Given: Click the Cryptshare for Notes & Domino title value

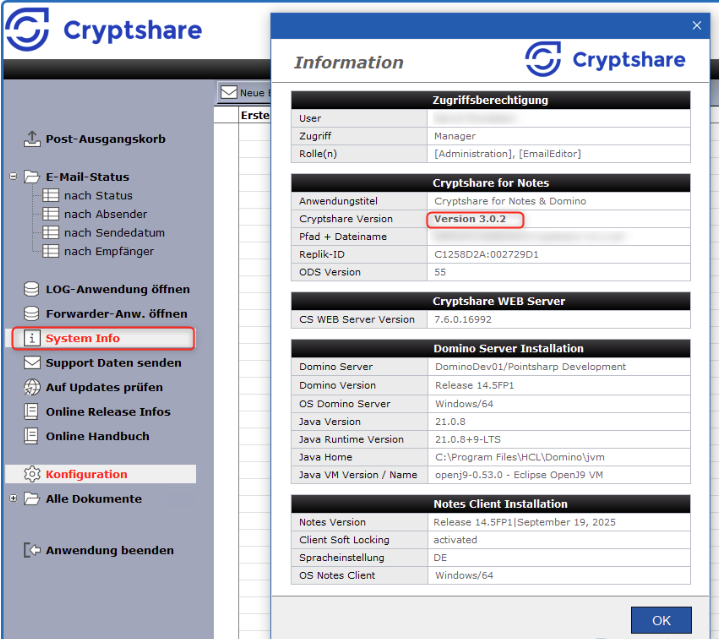Looking at the screenshot, I should (x=510, y=201).
